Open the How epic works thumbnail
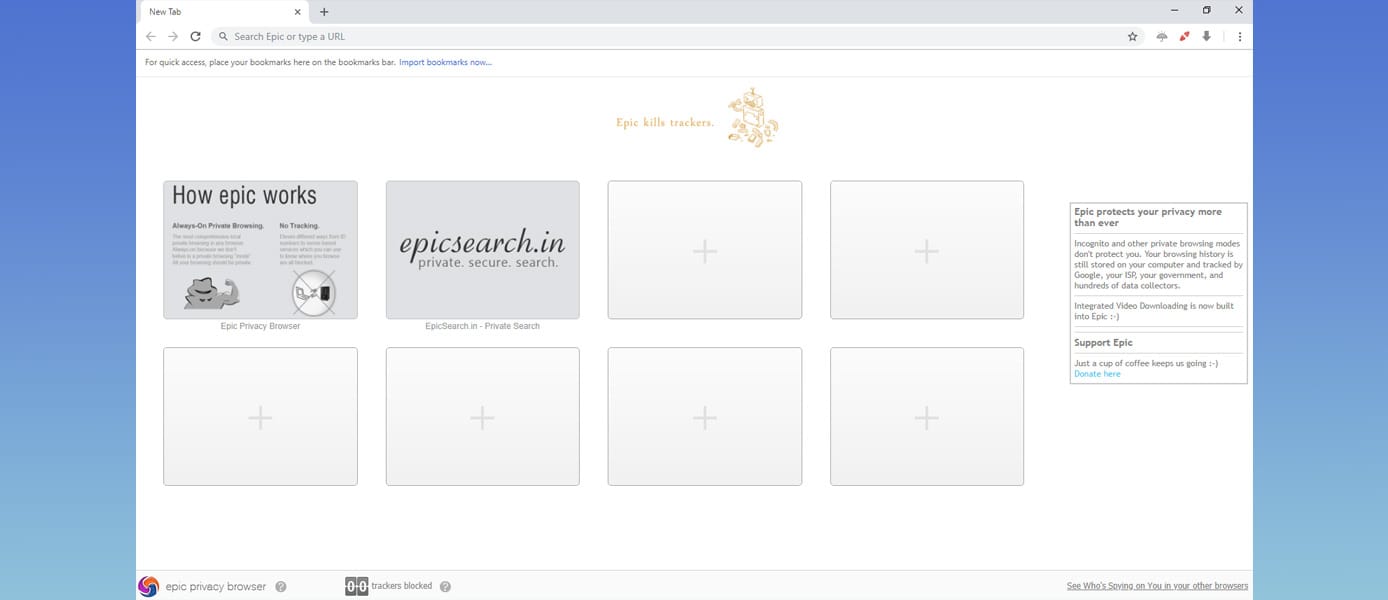Viewport: 1388px width, 600px height. click(x=260, y=250)
